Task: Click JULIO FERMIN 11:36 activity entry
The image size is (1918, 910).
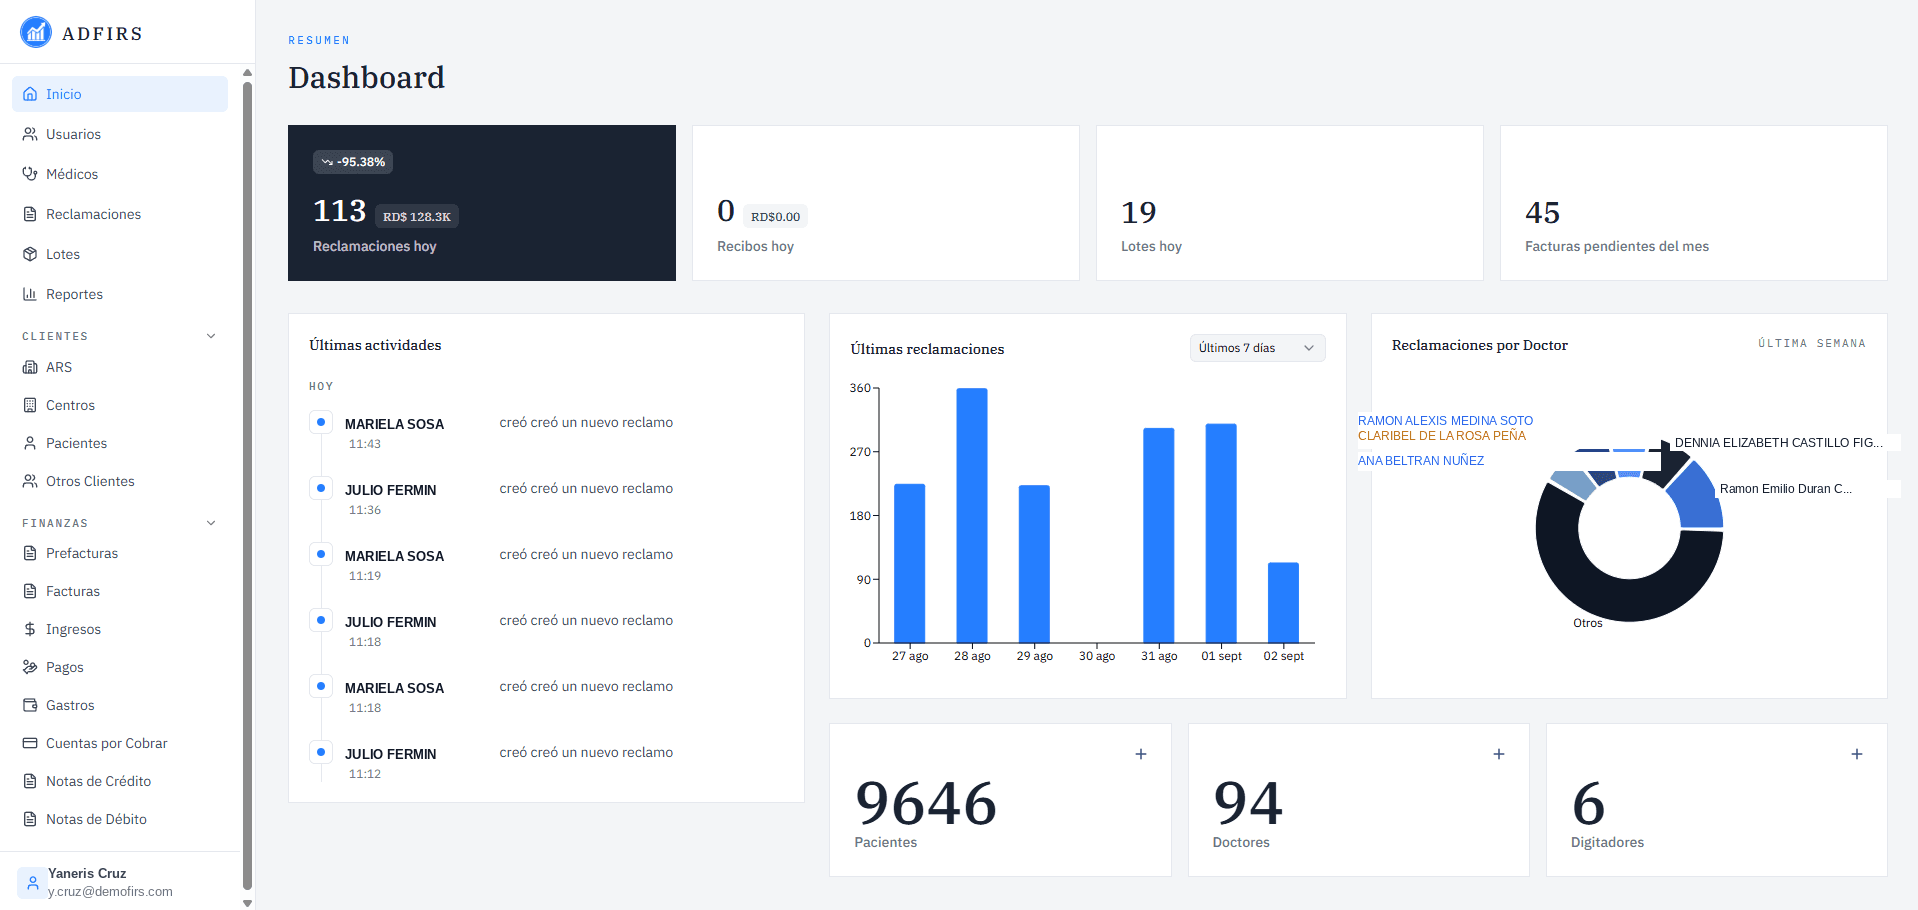Action: coord(546,499)
